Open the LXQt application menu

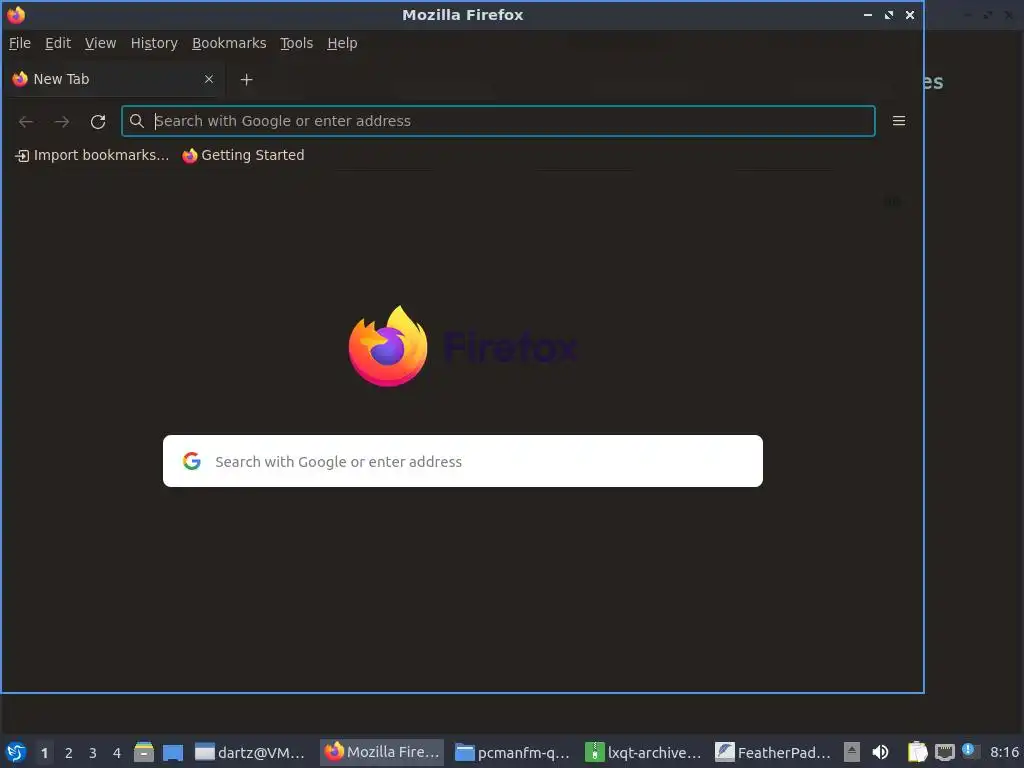click(16, 752)
